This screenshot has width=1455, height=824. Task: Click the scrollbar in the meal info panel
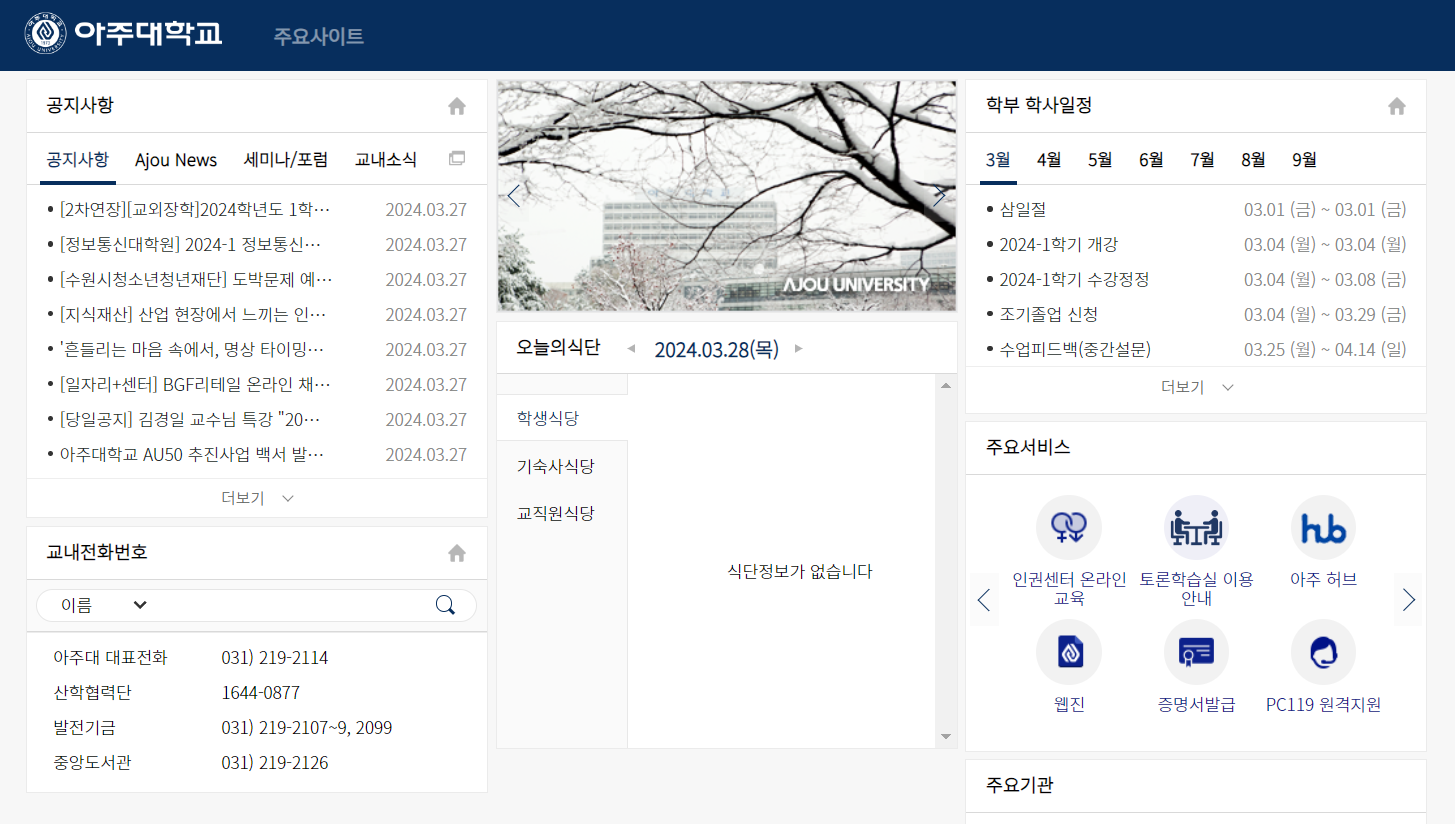[945, 560]
